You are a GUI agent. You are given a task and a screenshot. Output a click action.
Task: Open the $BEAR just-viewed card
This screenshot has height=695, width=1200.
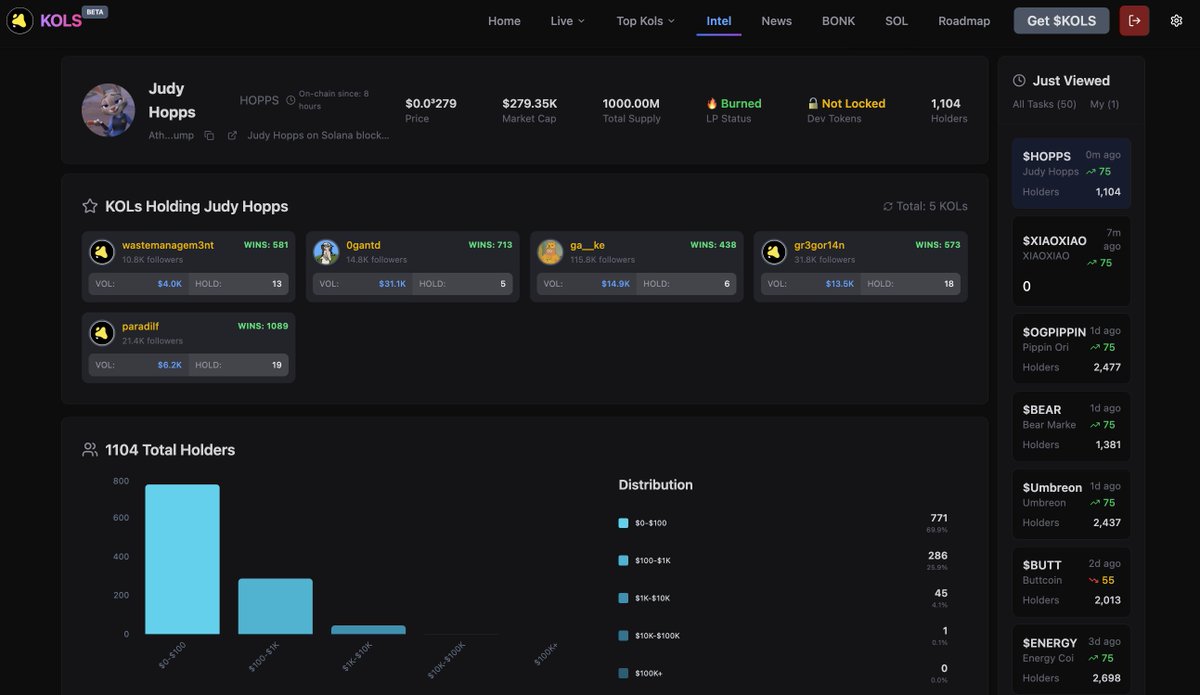(1071, 427)
